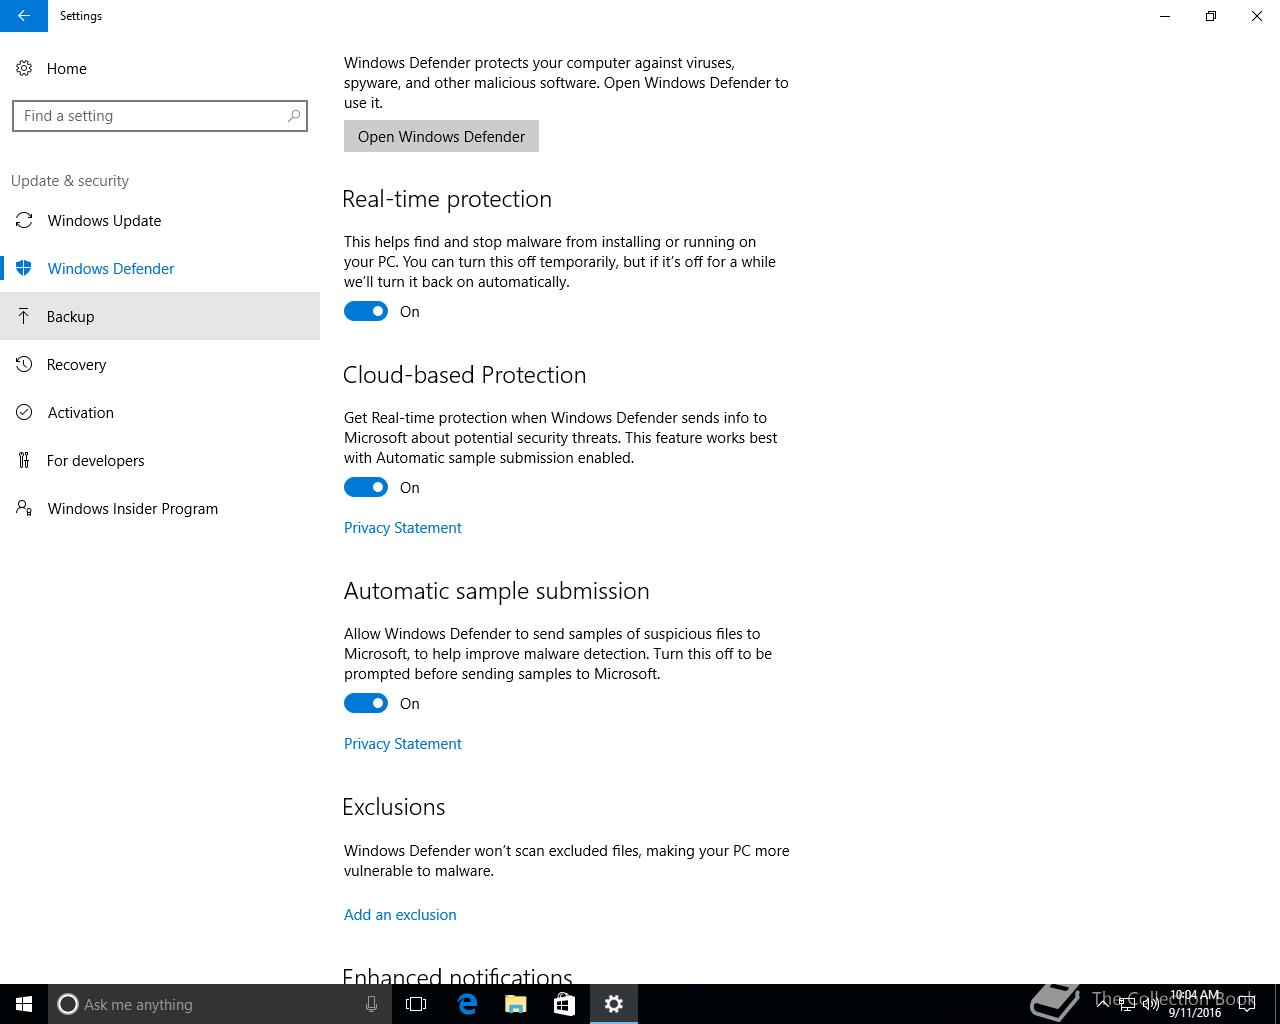Click the network tray icon

pyautogui.click(x=1127, y=1004)
